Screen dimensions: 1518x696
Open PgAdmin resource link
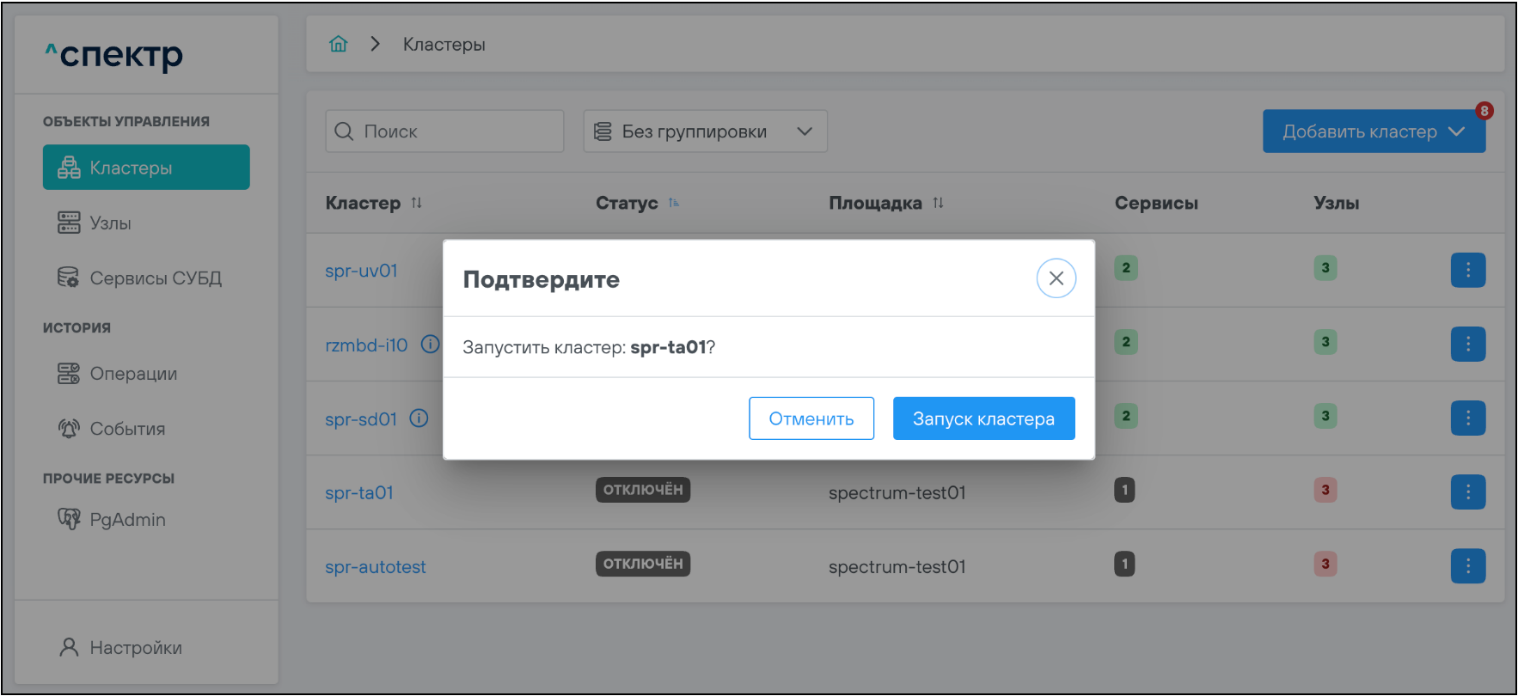coord(127,520)
